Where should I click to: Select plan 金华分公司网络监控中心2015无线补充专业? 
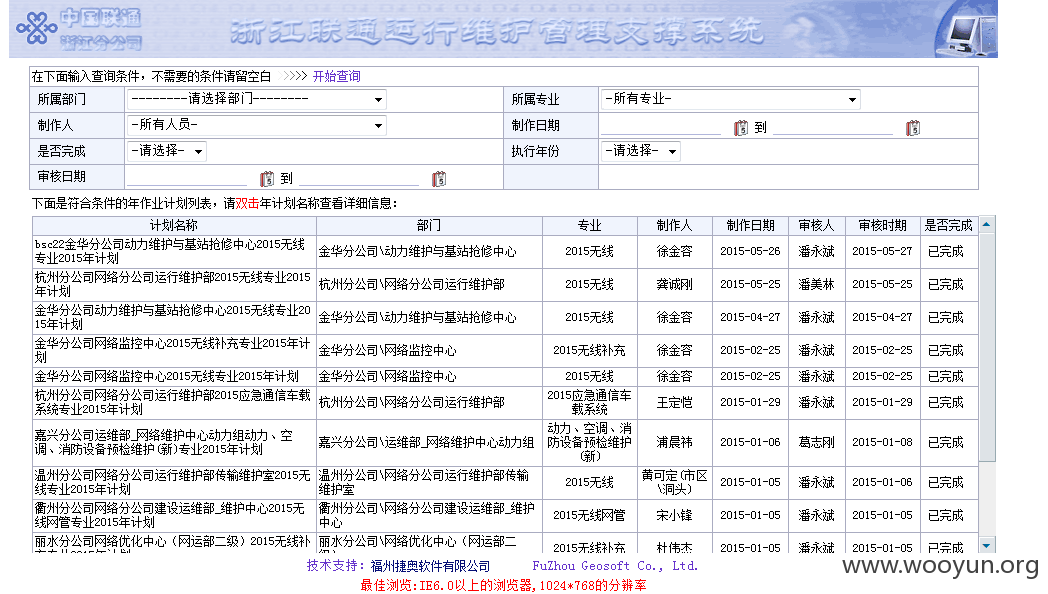point(174,350)
